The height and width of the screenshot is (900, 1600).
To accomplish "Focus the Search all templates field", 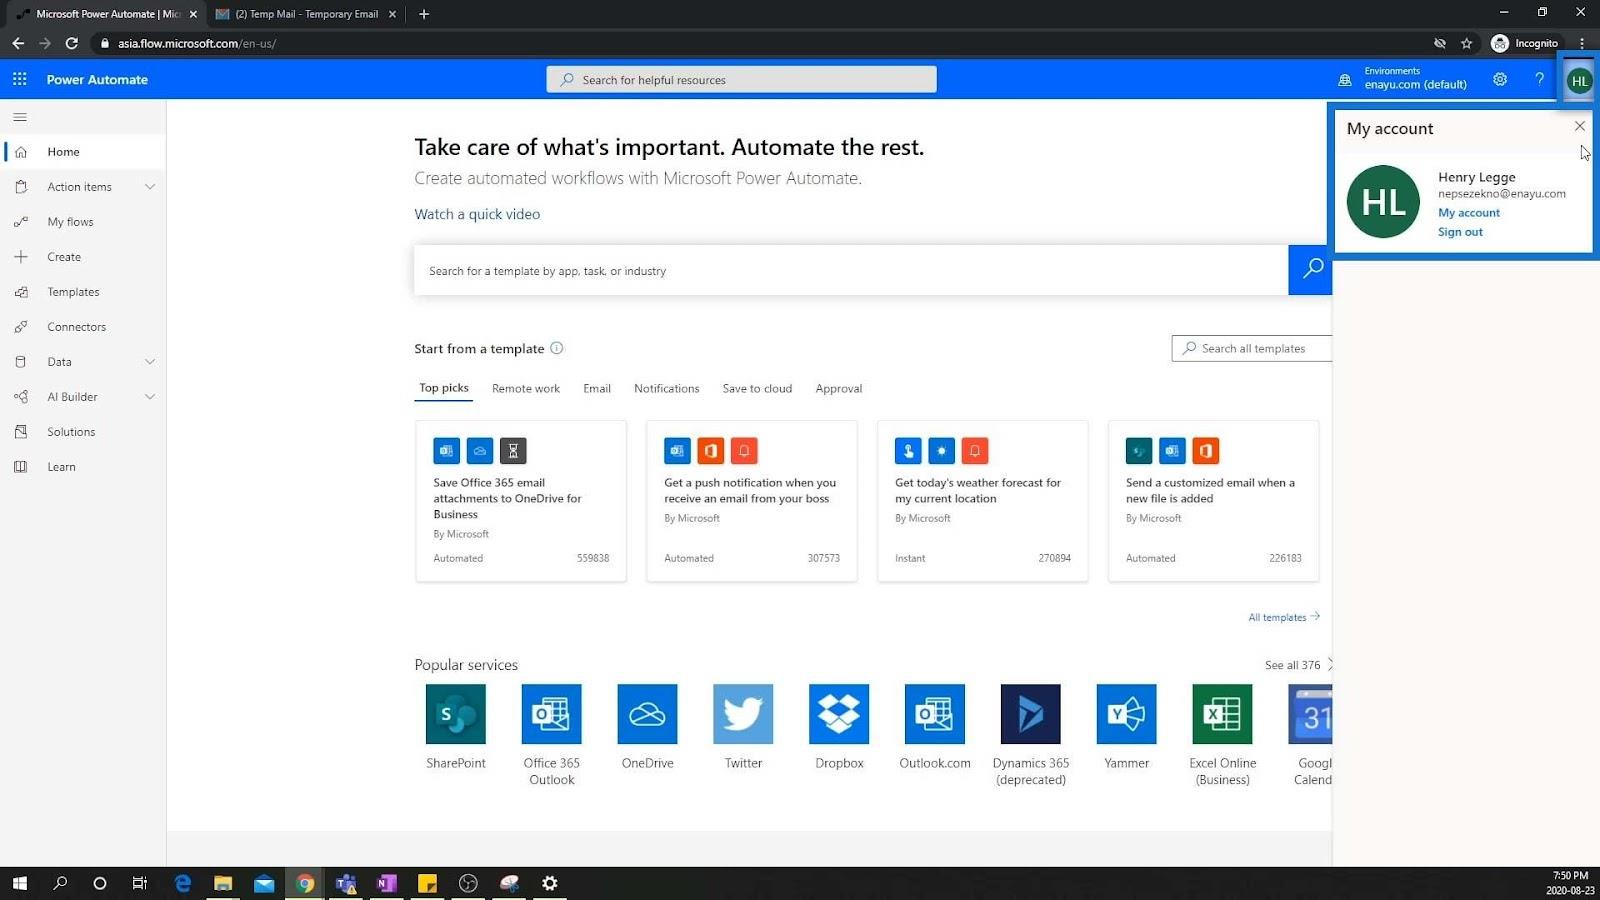I will [1252, 348].
